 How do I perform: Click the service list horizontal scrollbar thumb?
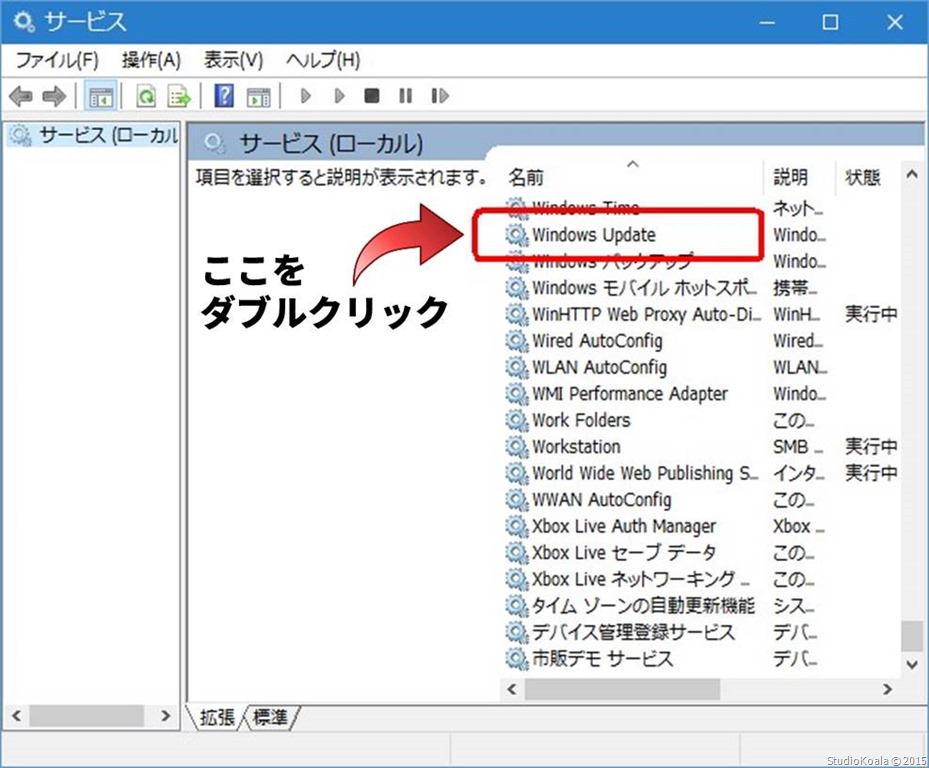622,689
